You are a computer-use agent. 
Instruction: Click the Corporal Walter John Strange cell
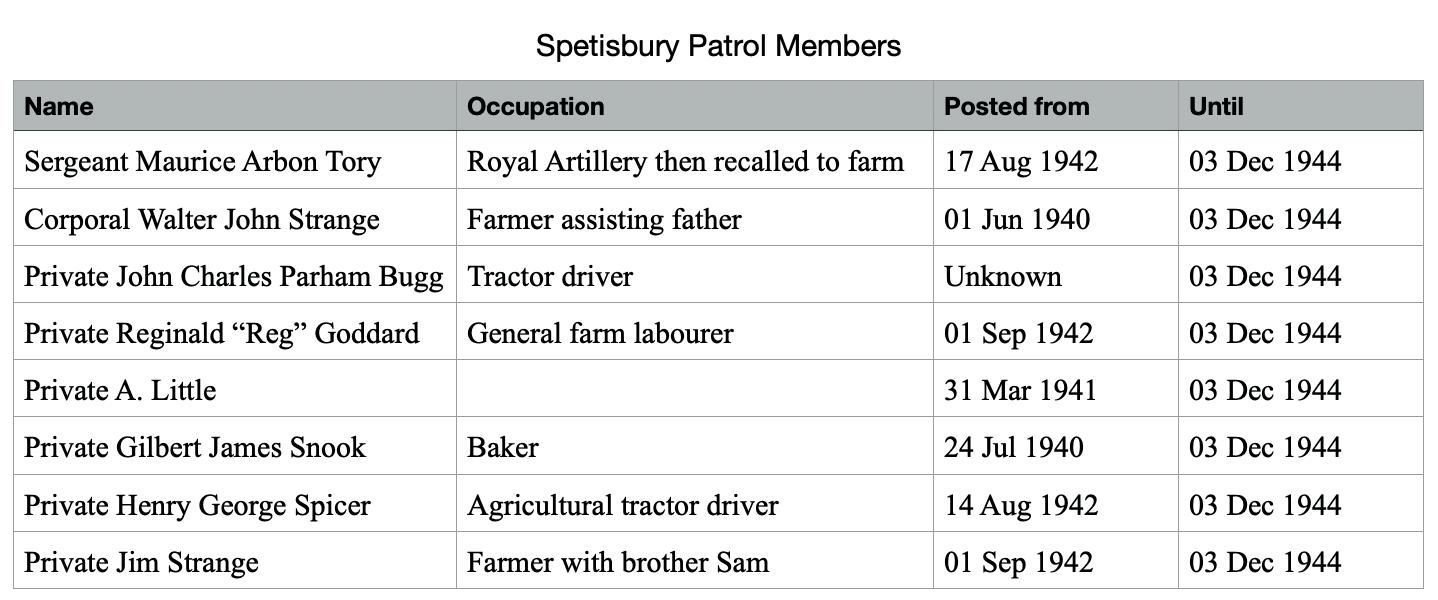pyautogui.click(x=202, y=219)
